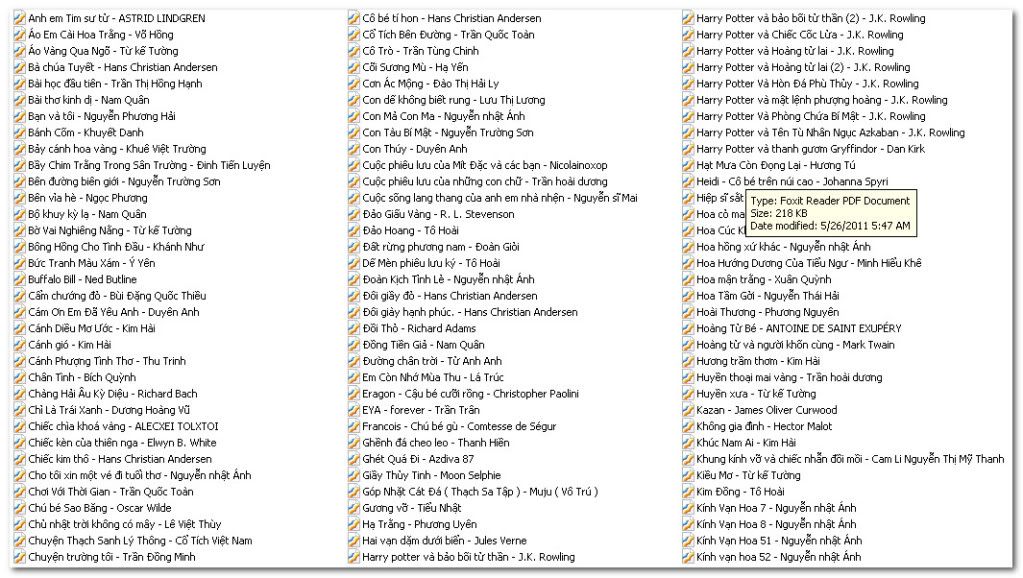Click the PDF icon beside Anh em Tim sư tử
Image resolution: width=1023 pixels, height=578 pixels.
coord(19,18)
